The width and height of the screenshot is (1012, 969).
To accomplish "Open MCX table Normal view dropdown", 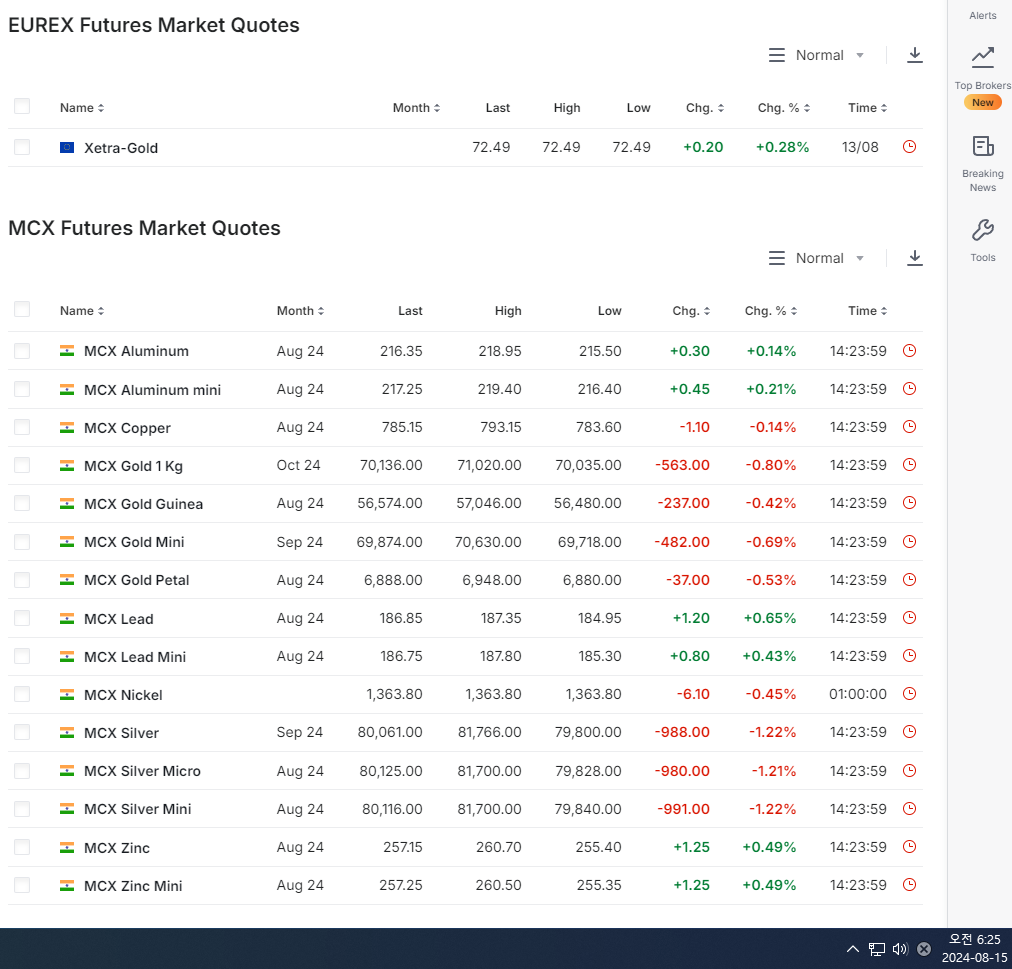I will pos(816,258).
